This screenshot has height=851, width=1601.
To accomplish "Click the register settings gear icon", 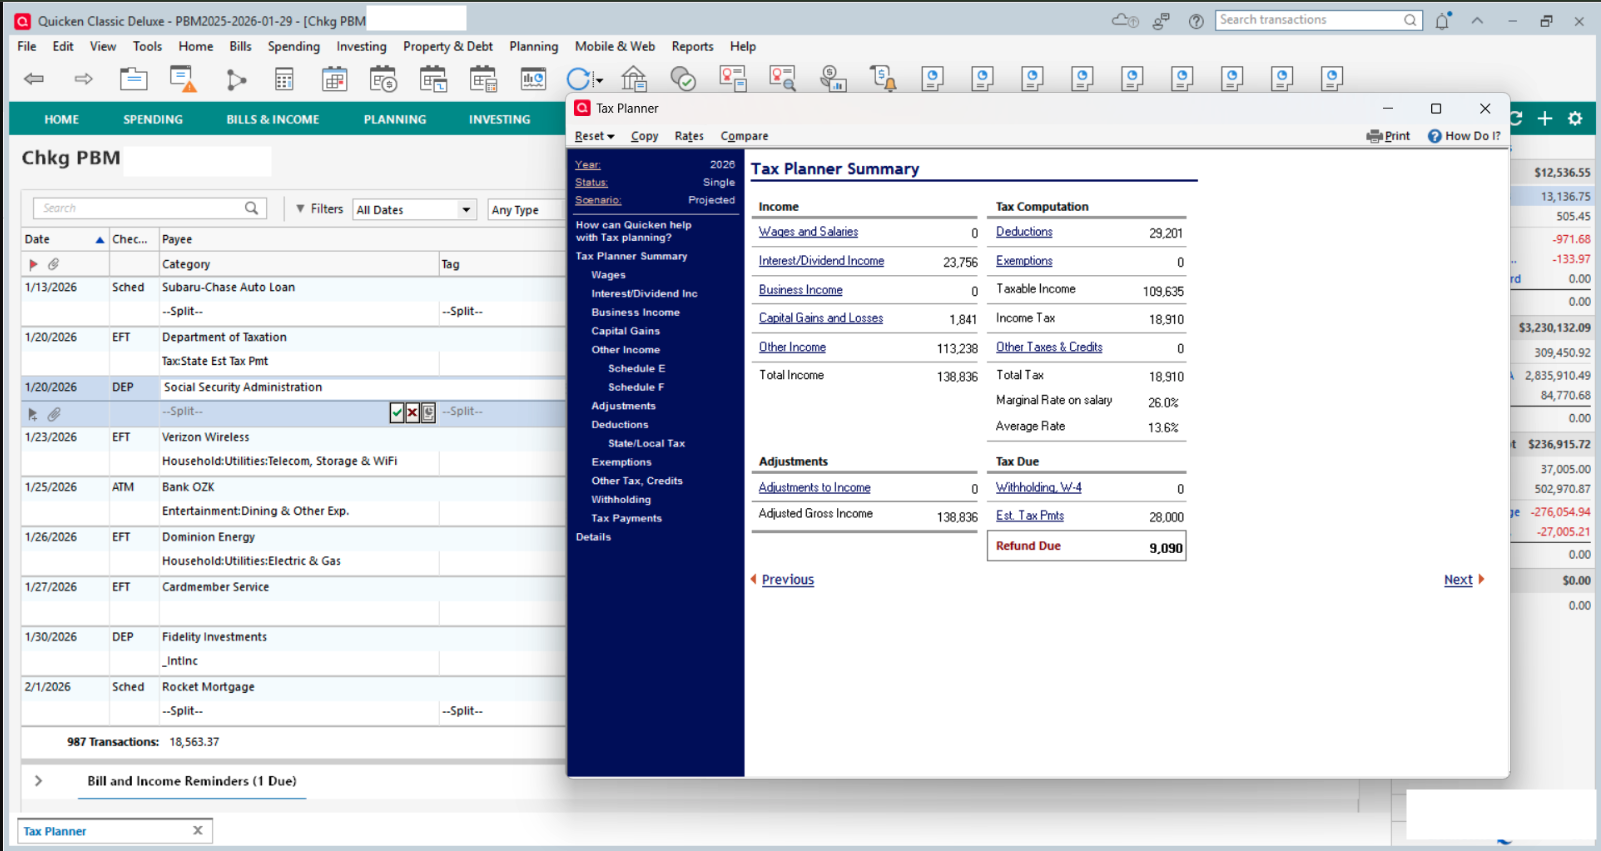I will [1575, 119].
